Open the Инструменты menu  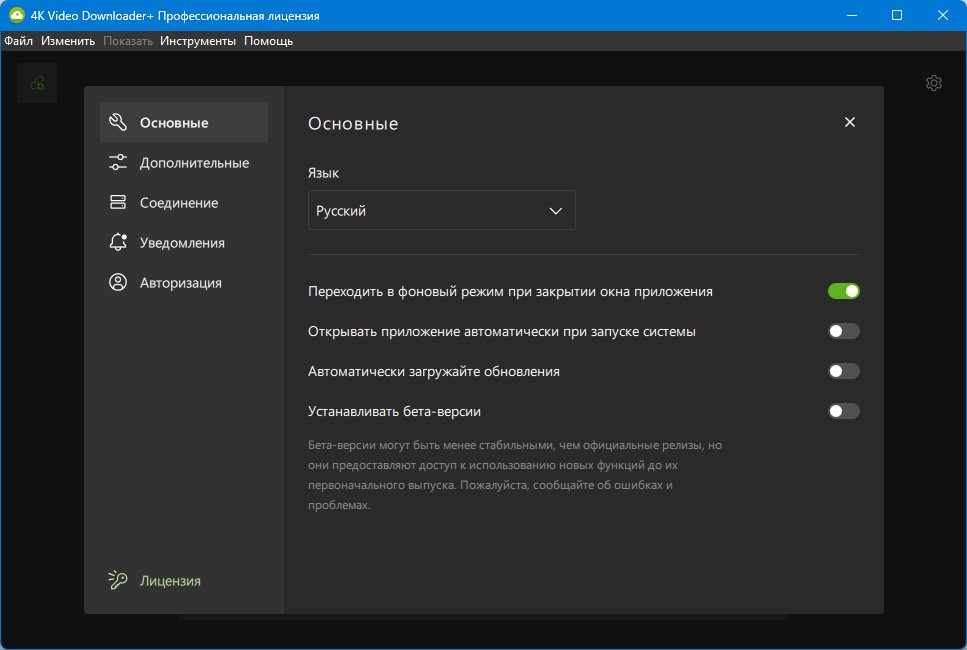coord(198,41)
